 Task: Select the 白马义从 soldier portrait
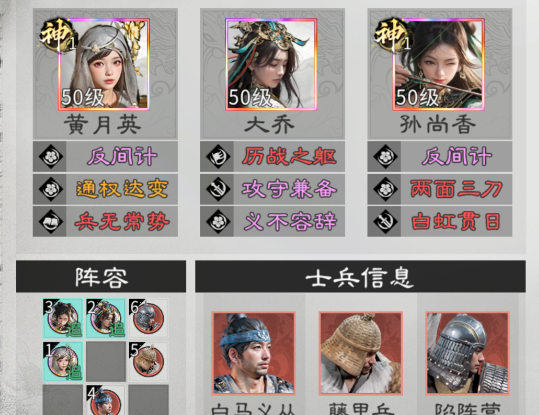253,353
